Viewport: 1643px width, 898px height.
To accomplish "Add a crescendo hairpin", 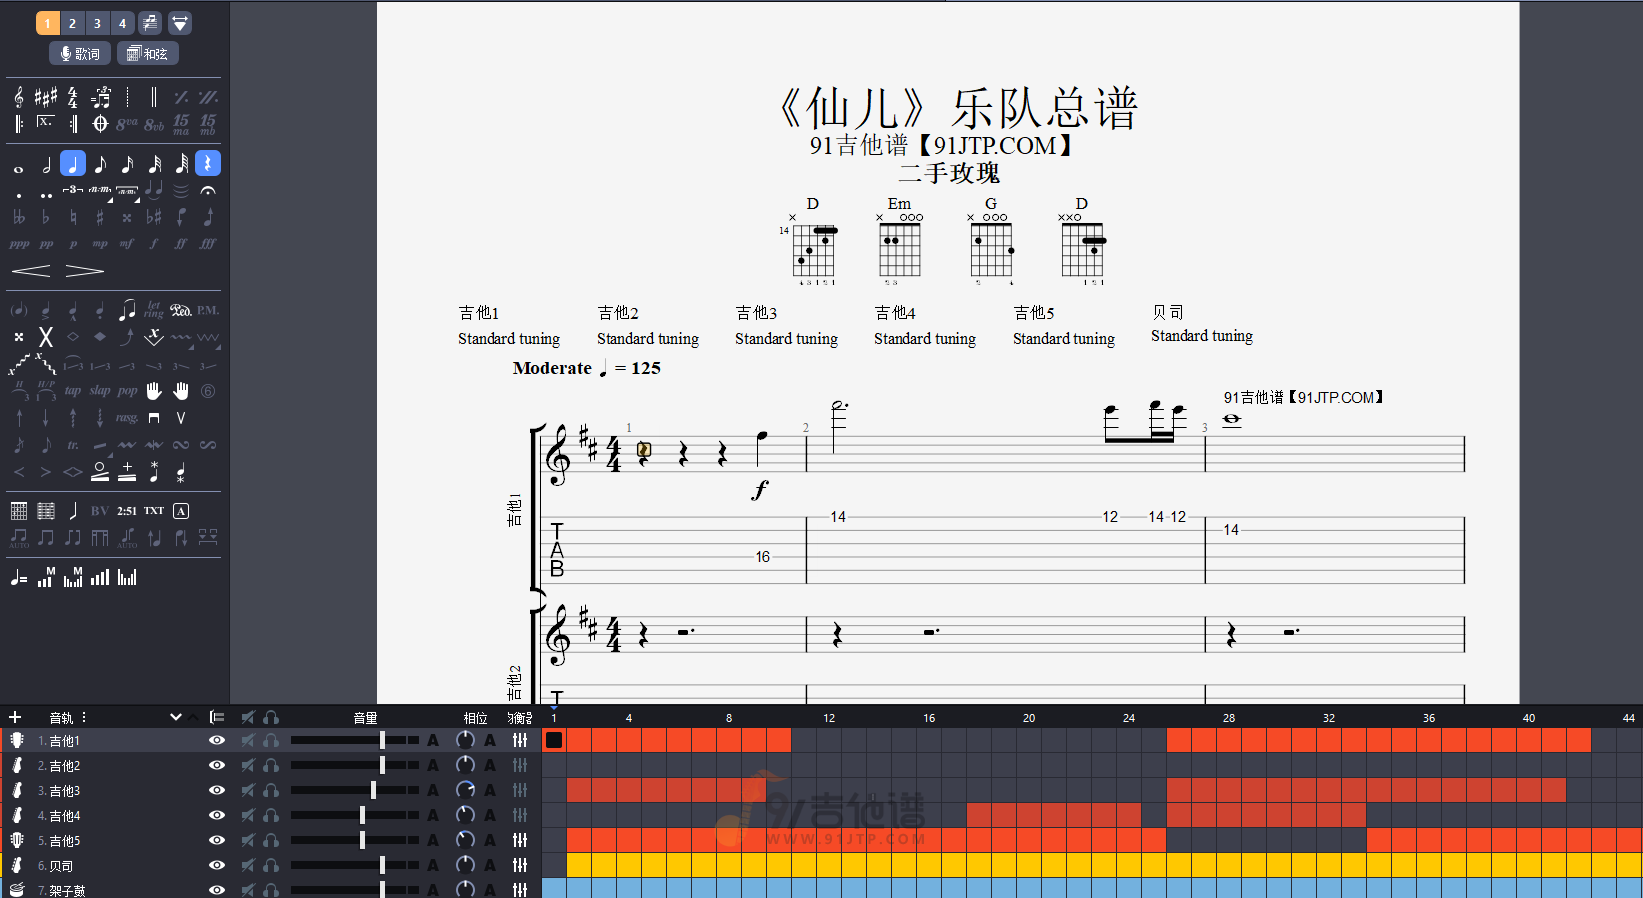I will coord(31,271).
